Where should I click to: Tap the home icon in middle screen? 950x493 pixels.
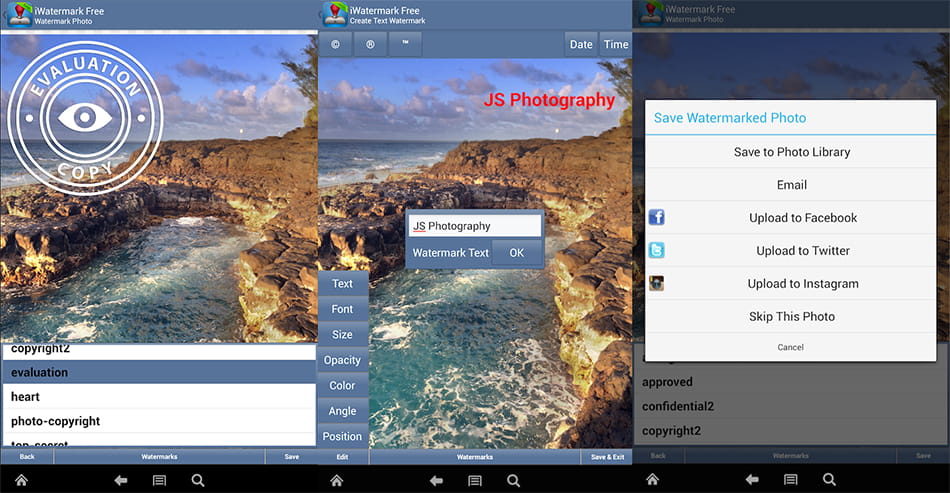pos(337,480)
